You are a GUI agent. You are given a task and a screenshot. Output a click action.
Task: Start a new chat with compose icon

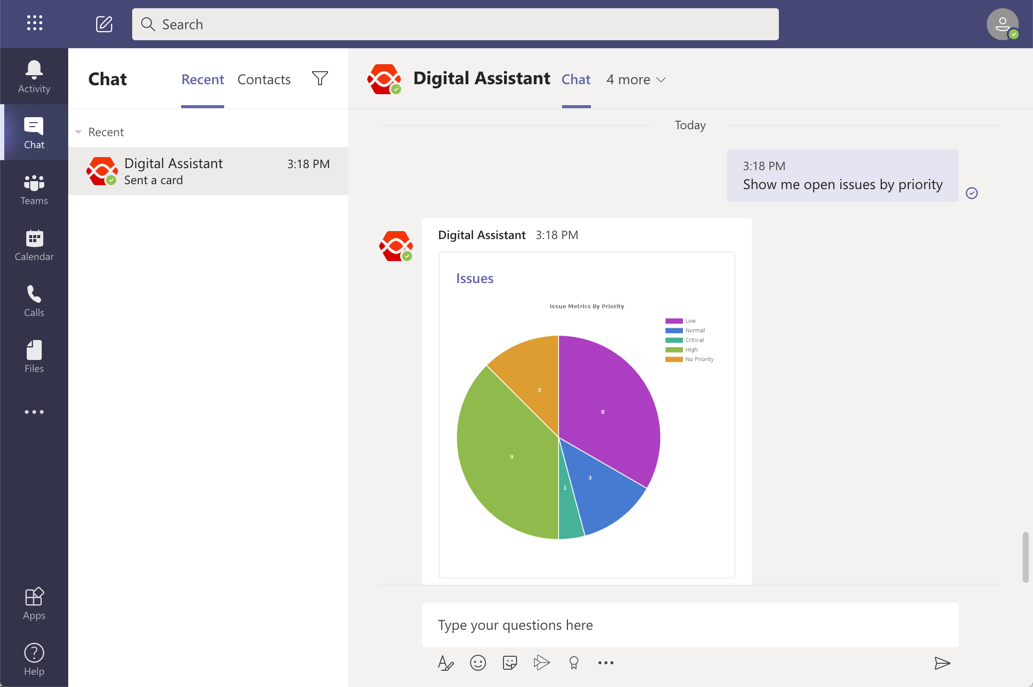(x=104, y=24)
